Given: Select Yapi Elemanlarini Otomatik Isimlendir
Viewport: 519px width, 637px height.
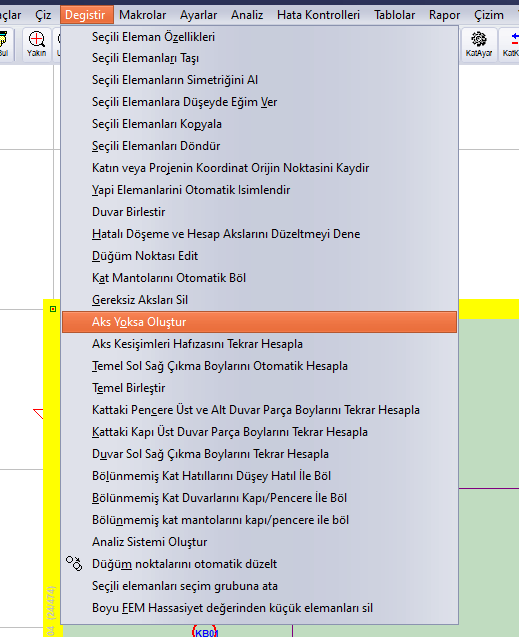Looking at the screenshot, I should (260, 190).
